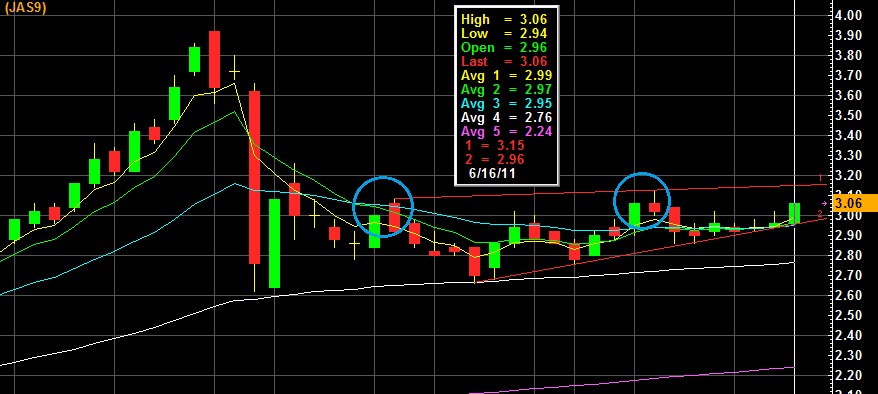Select the Avg 2 = 2.97 row
The image size is (878, 394).
pyautogui.click(x=506, y=89)
